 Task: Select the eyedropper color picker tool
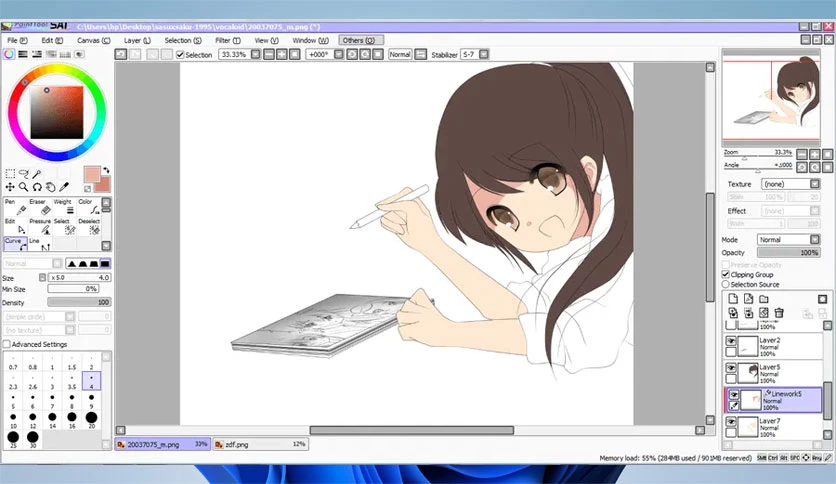coord(64,187)
